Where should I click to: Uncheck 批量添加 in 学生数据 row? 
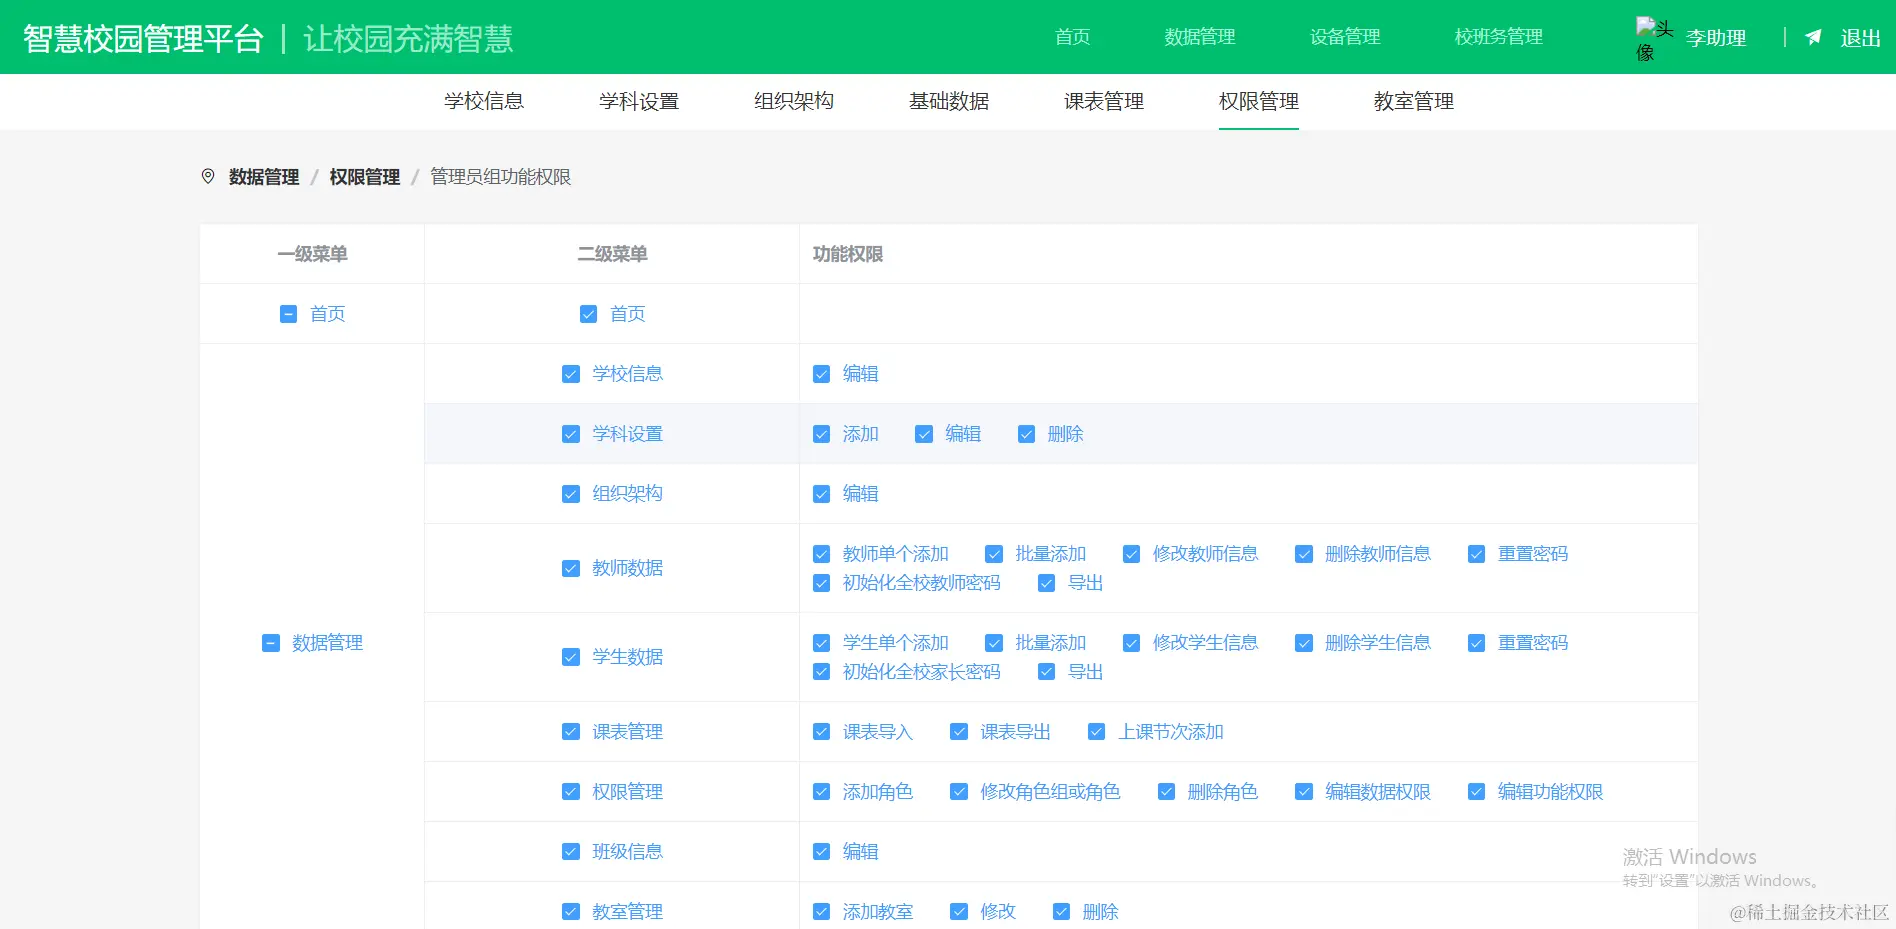993,643
